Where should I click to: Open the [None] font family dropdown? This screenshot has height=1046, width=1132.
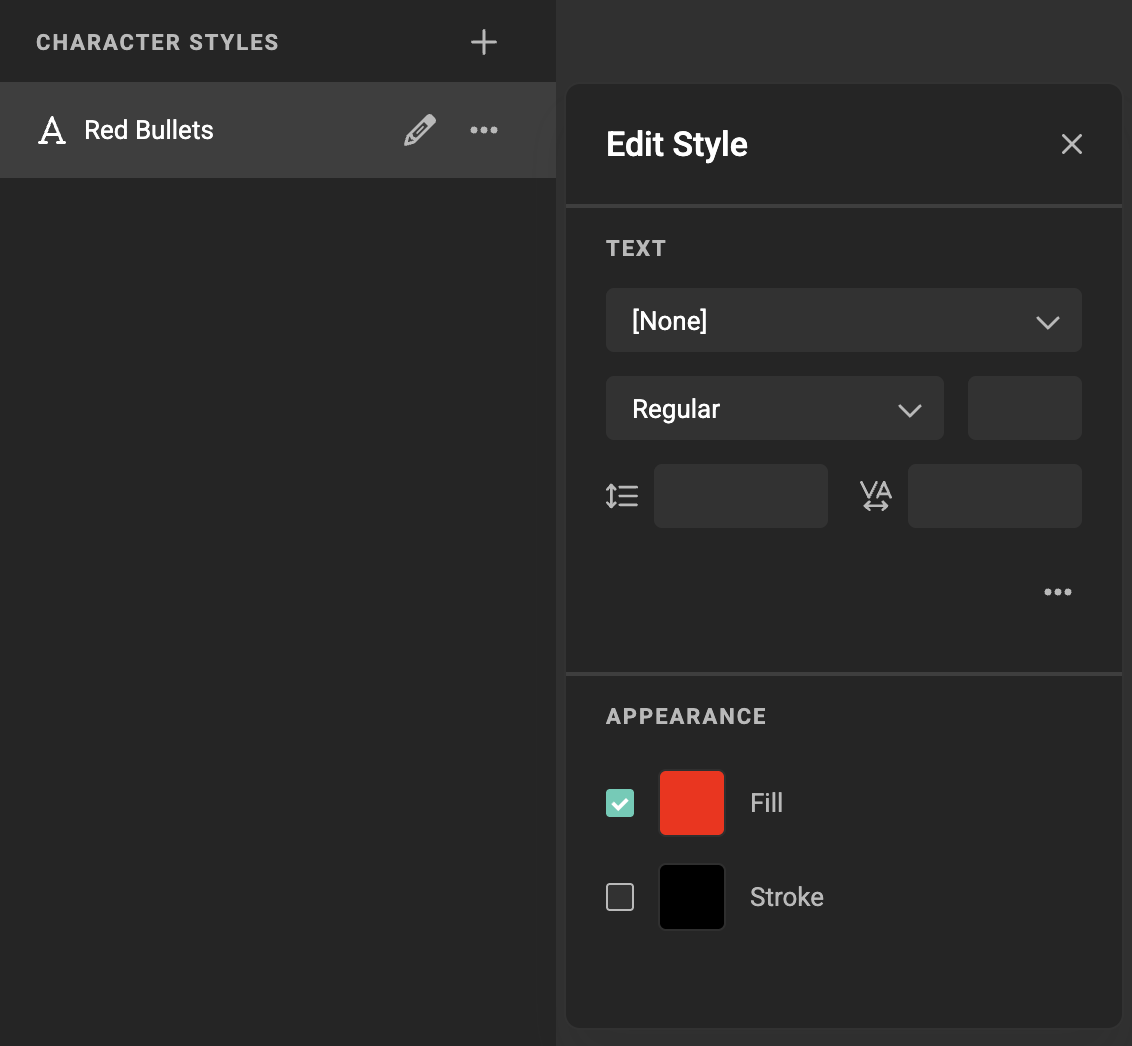point(844,320)
